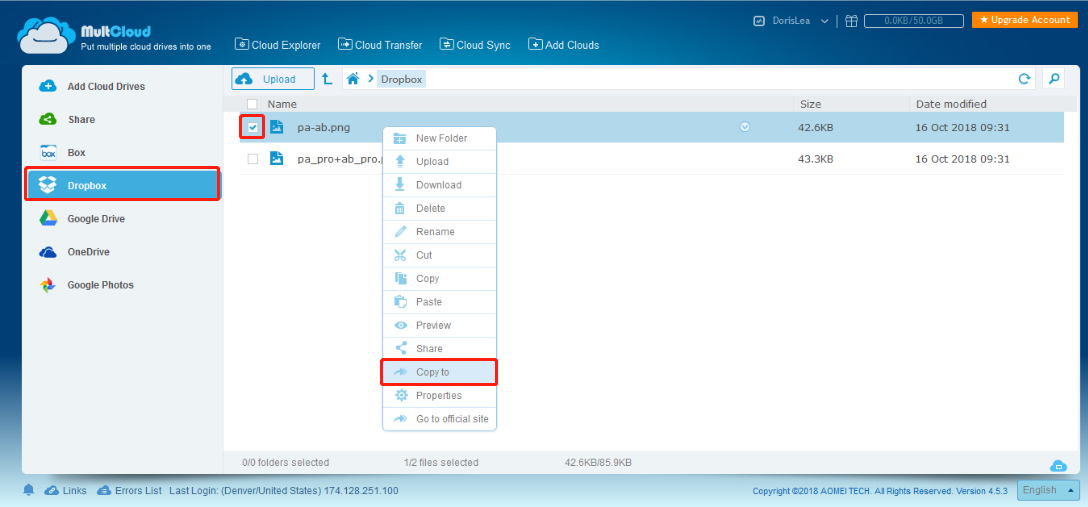Click the notification bell icon

coord(28,490)
